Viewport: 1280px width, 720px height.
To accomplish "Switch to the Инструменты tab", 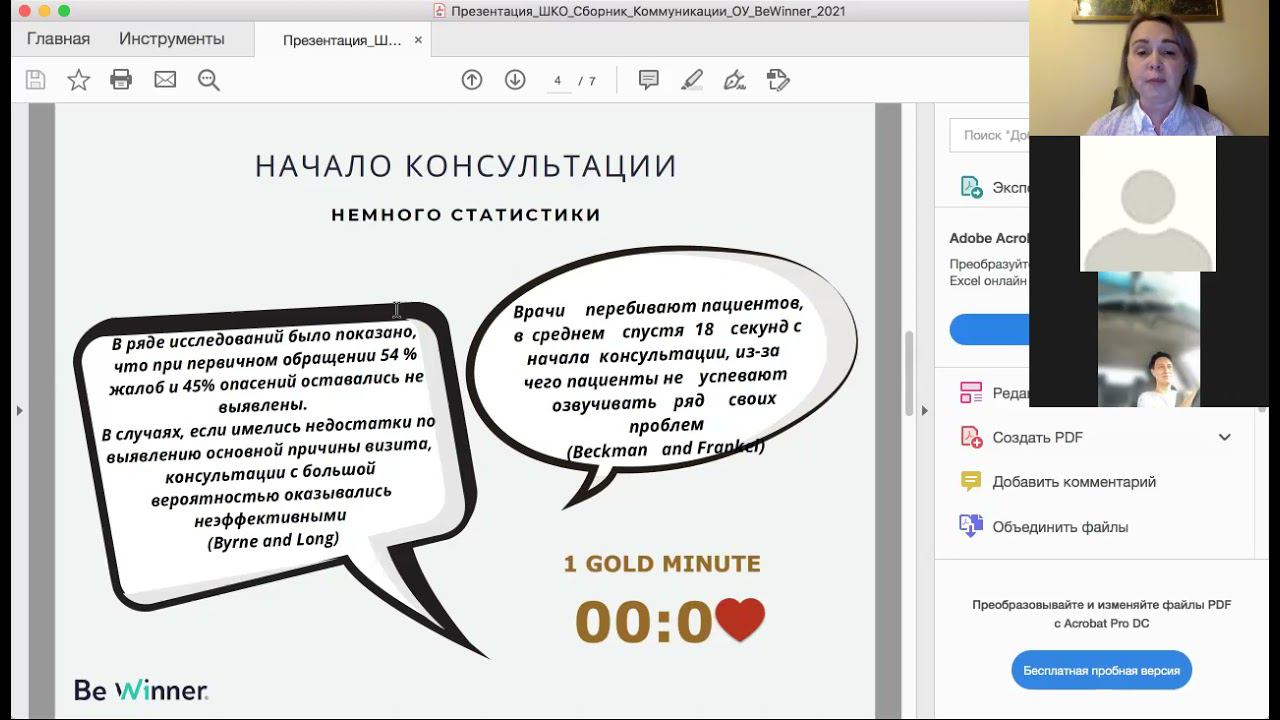I will point(172,39).
